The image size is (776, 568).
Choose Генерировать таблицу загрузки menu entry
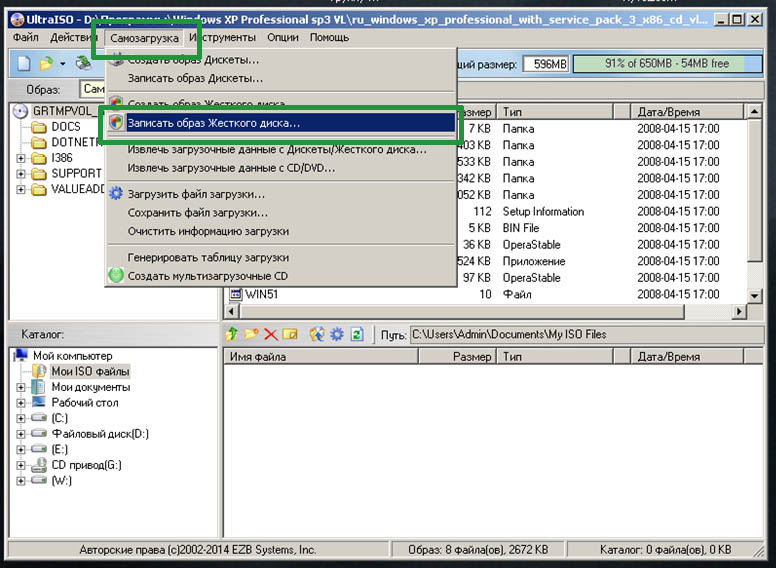(x=281, y=257)
